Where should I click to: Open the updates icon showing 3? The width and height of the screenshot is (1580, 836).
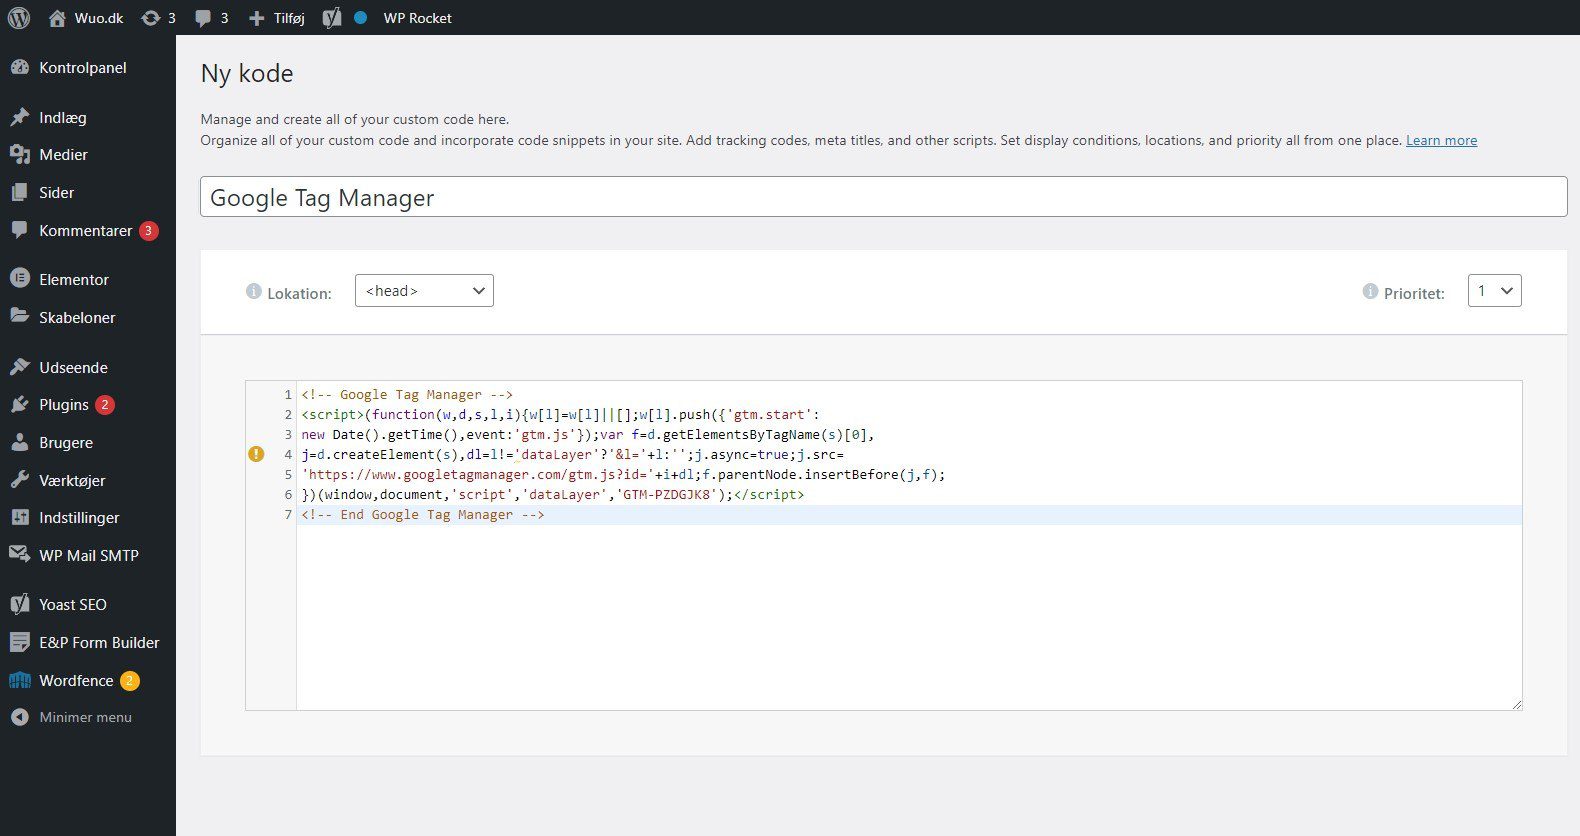[x=151, y=18]
